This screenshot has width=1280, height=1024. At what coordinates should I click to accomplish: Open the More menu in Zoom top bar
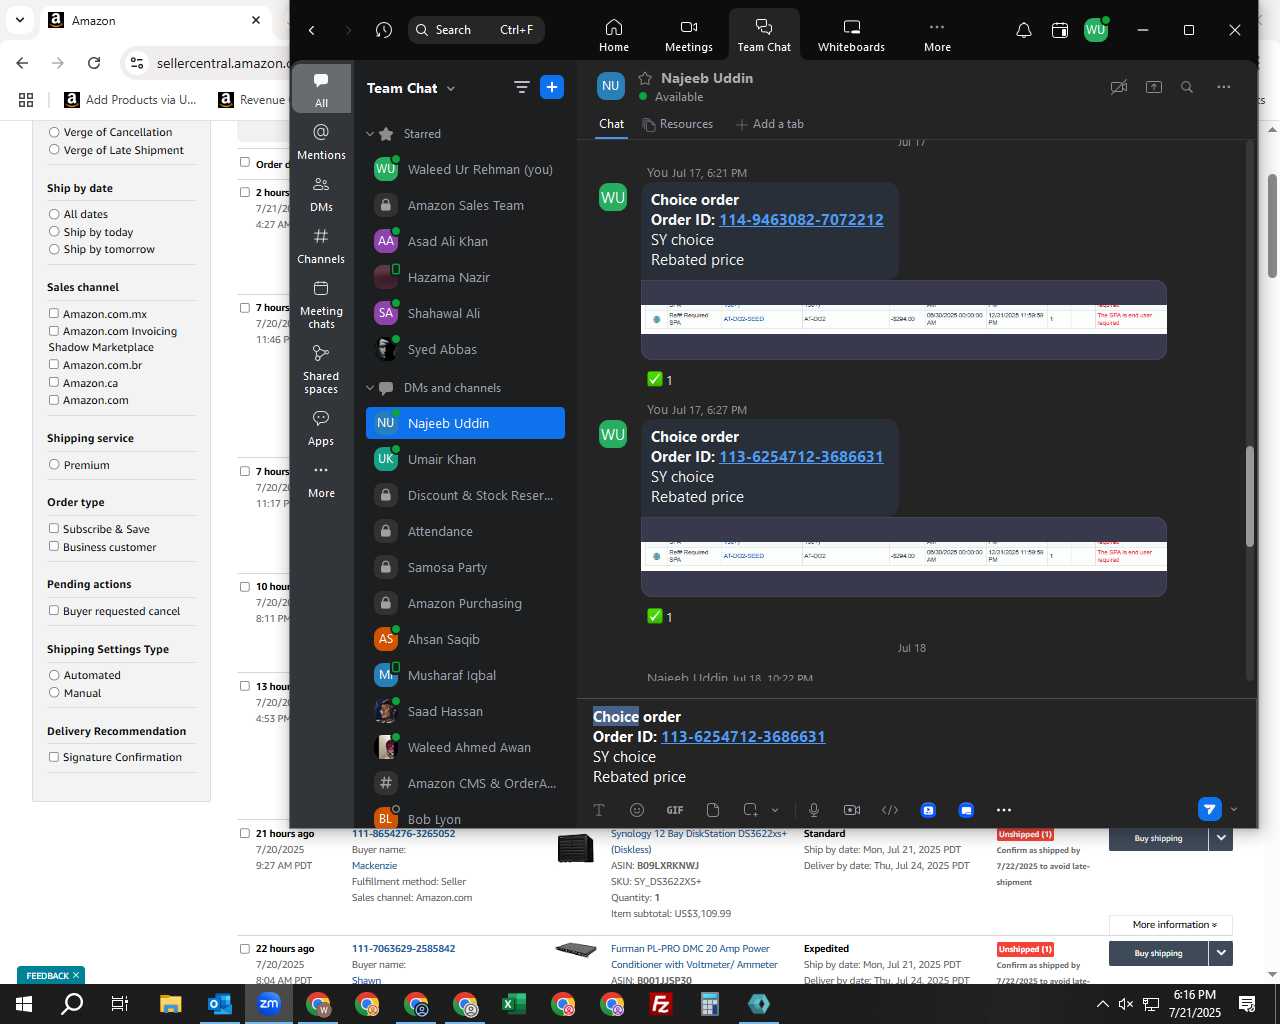pos(937,35)
